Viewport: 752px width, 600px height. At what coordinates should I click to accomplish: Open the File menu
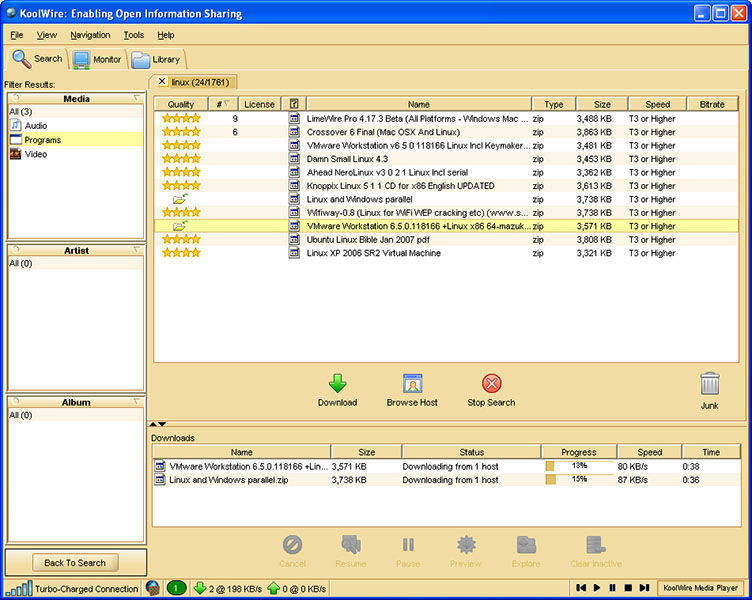[17, 35]
